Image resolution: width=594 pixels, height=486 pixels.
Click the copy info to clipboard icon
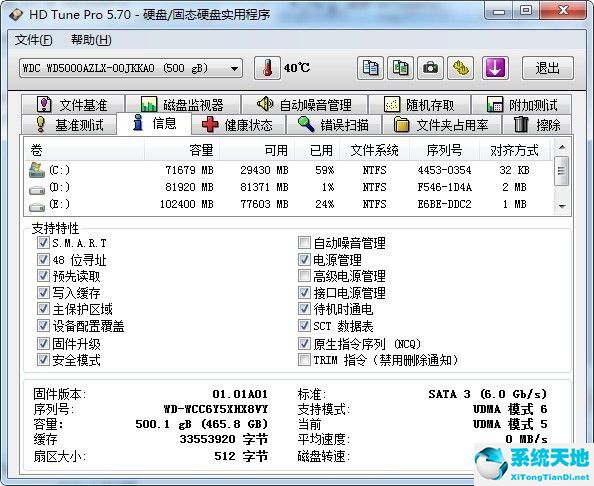point(370,68)
